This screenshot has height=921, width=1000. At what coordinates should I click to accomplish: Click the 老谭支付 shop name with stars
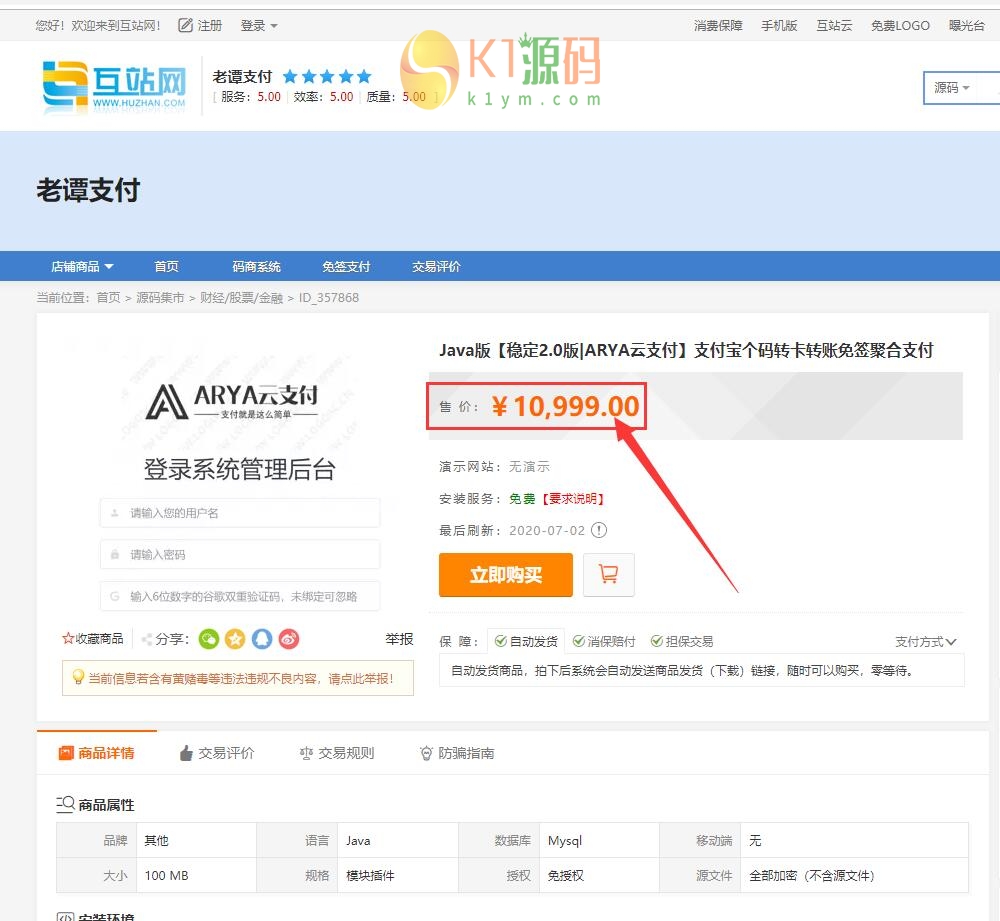point(291,77)
